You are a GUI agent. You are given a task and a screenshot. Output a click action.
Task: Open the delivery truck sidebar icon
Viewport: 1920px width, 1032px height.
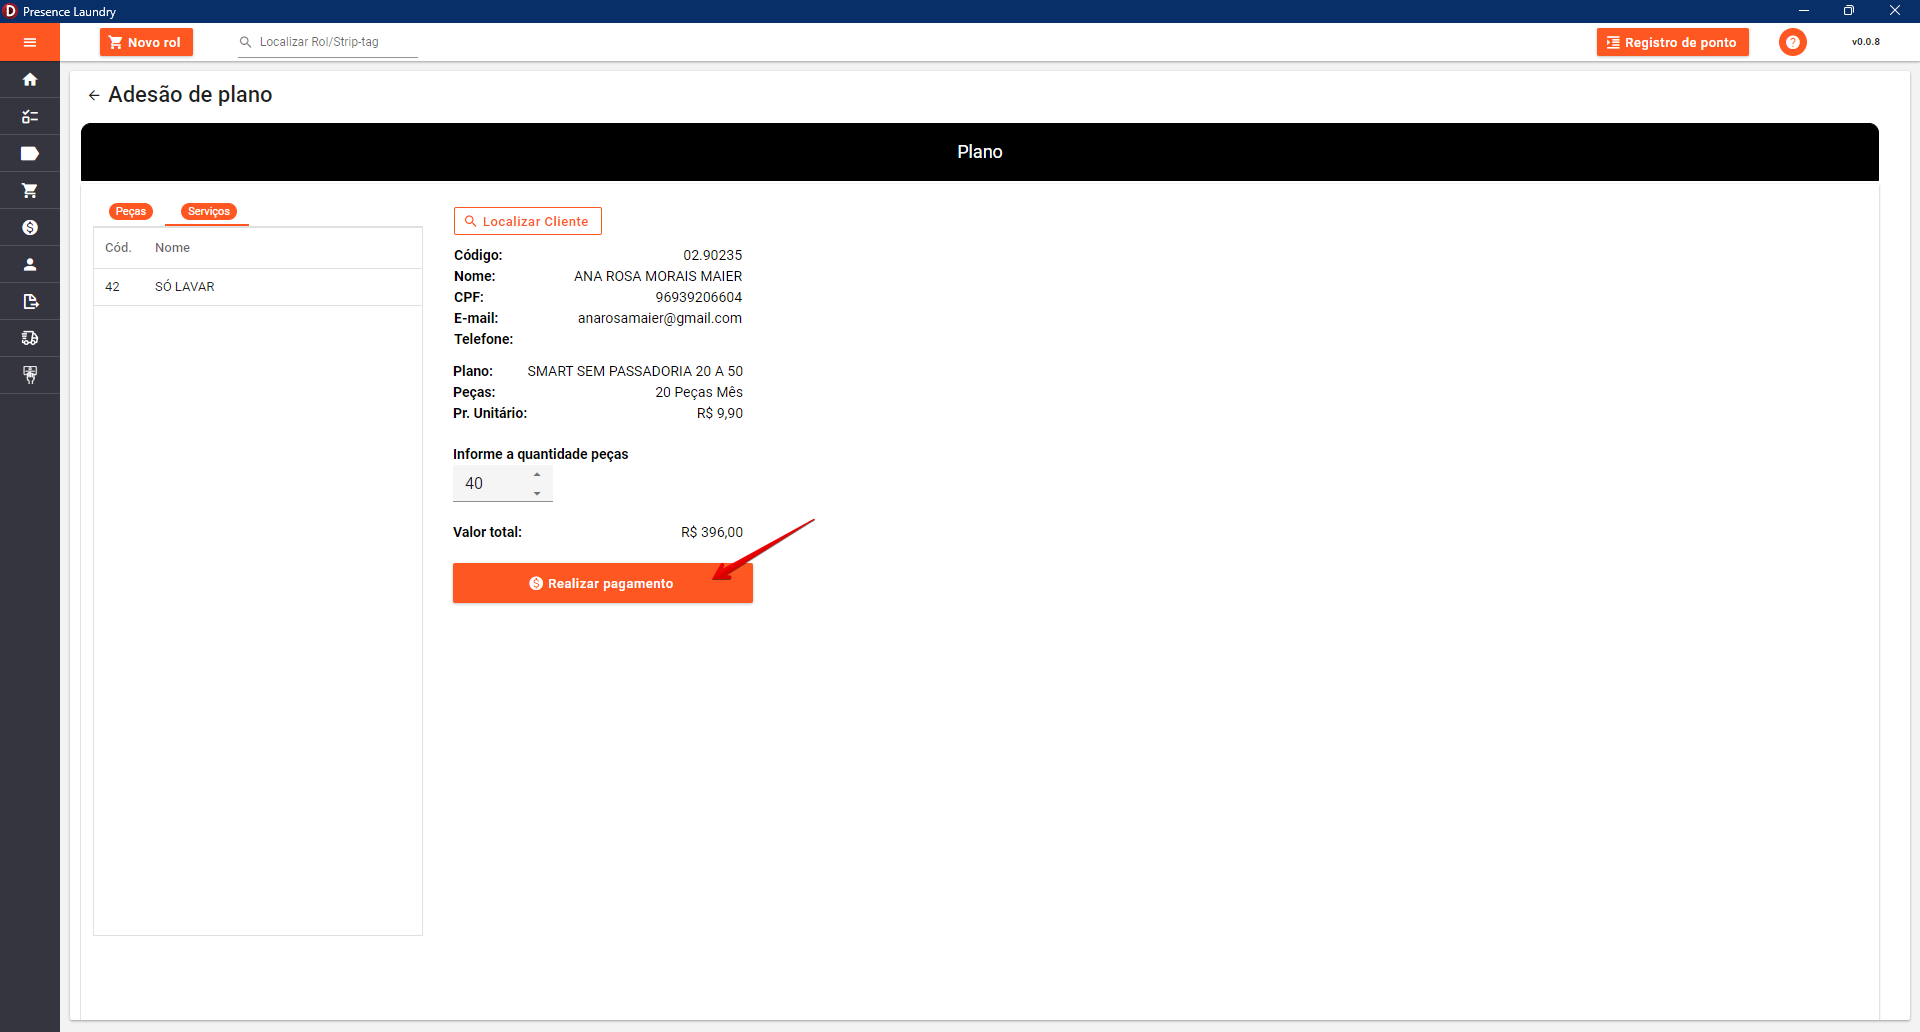tap(30, 338)
